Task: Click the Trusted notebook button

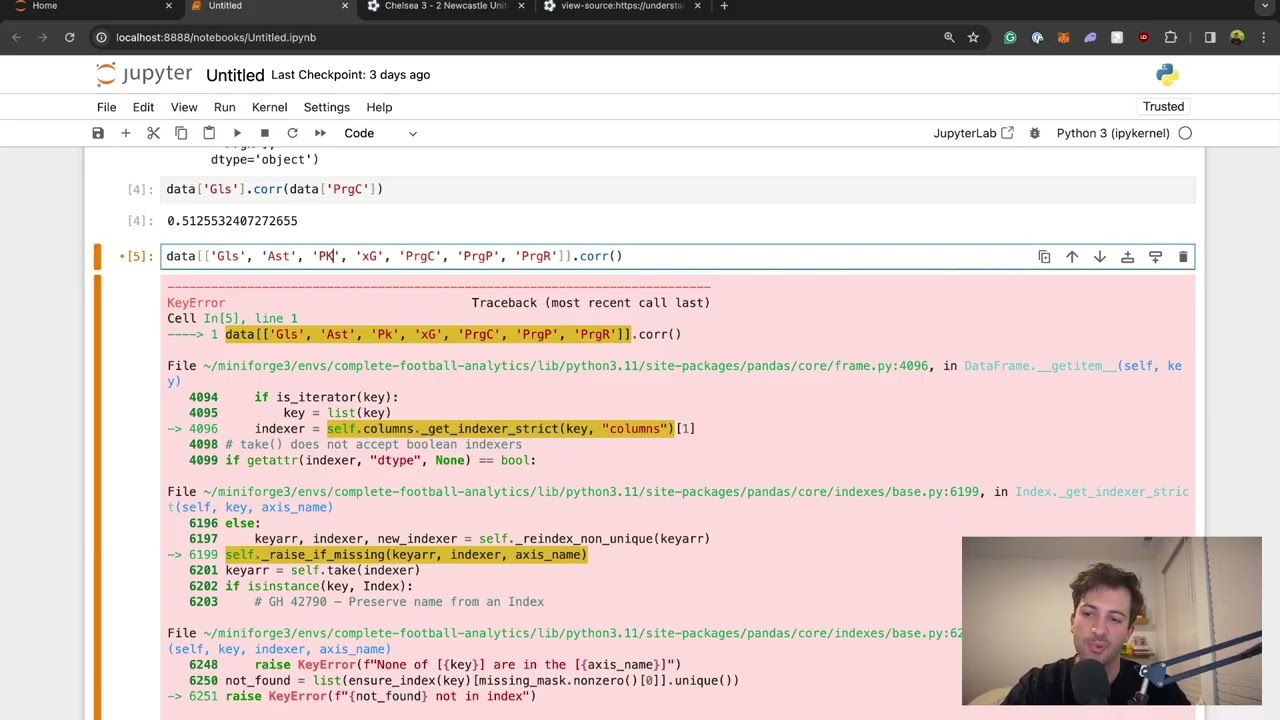Action: point(1163,106)
